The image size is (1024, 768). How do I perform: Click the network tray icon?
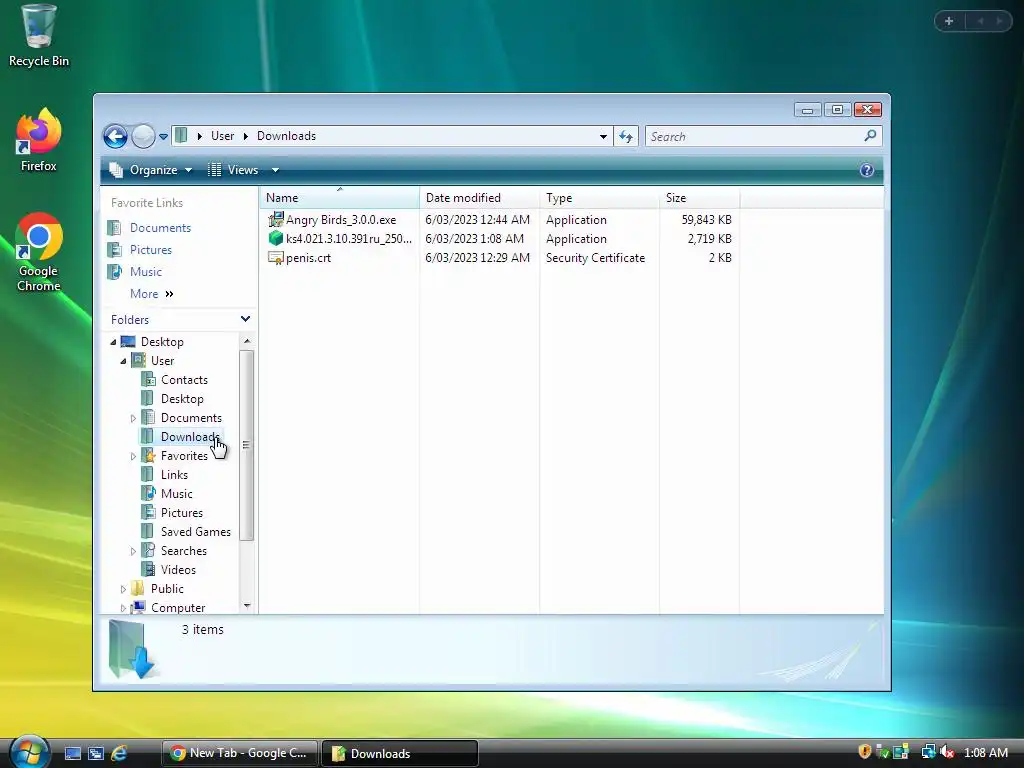click(927, 752)
